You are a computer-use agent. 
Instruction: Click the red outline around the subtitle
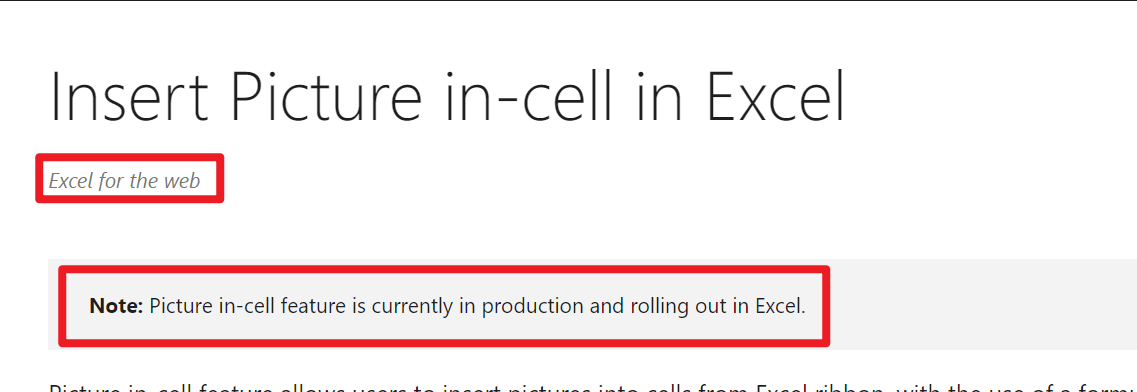[x=130, y=157]
